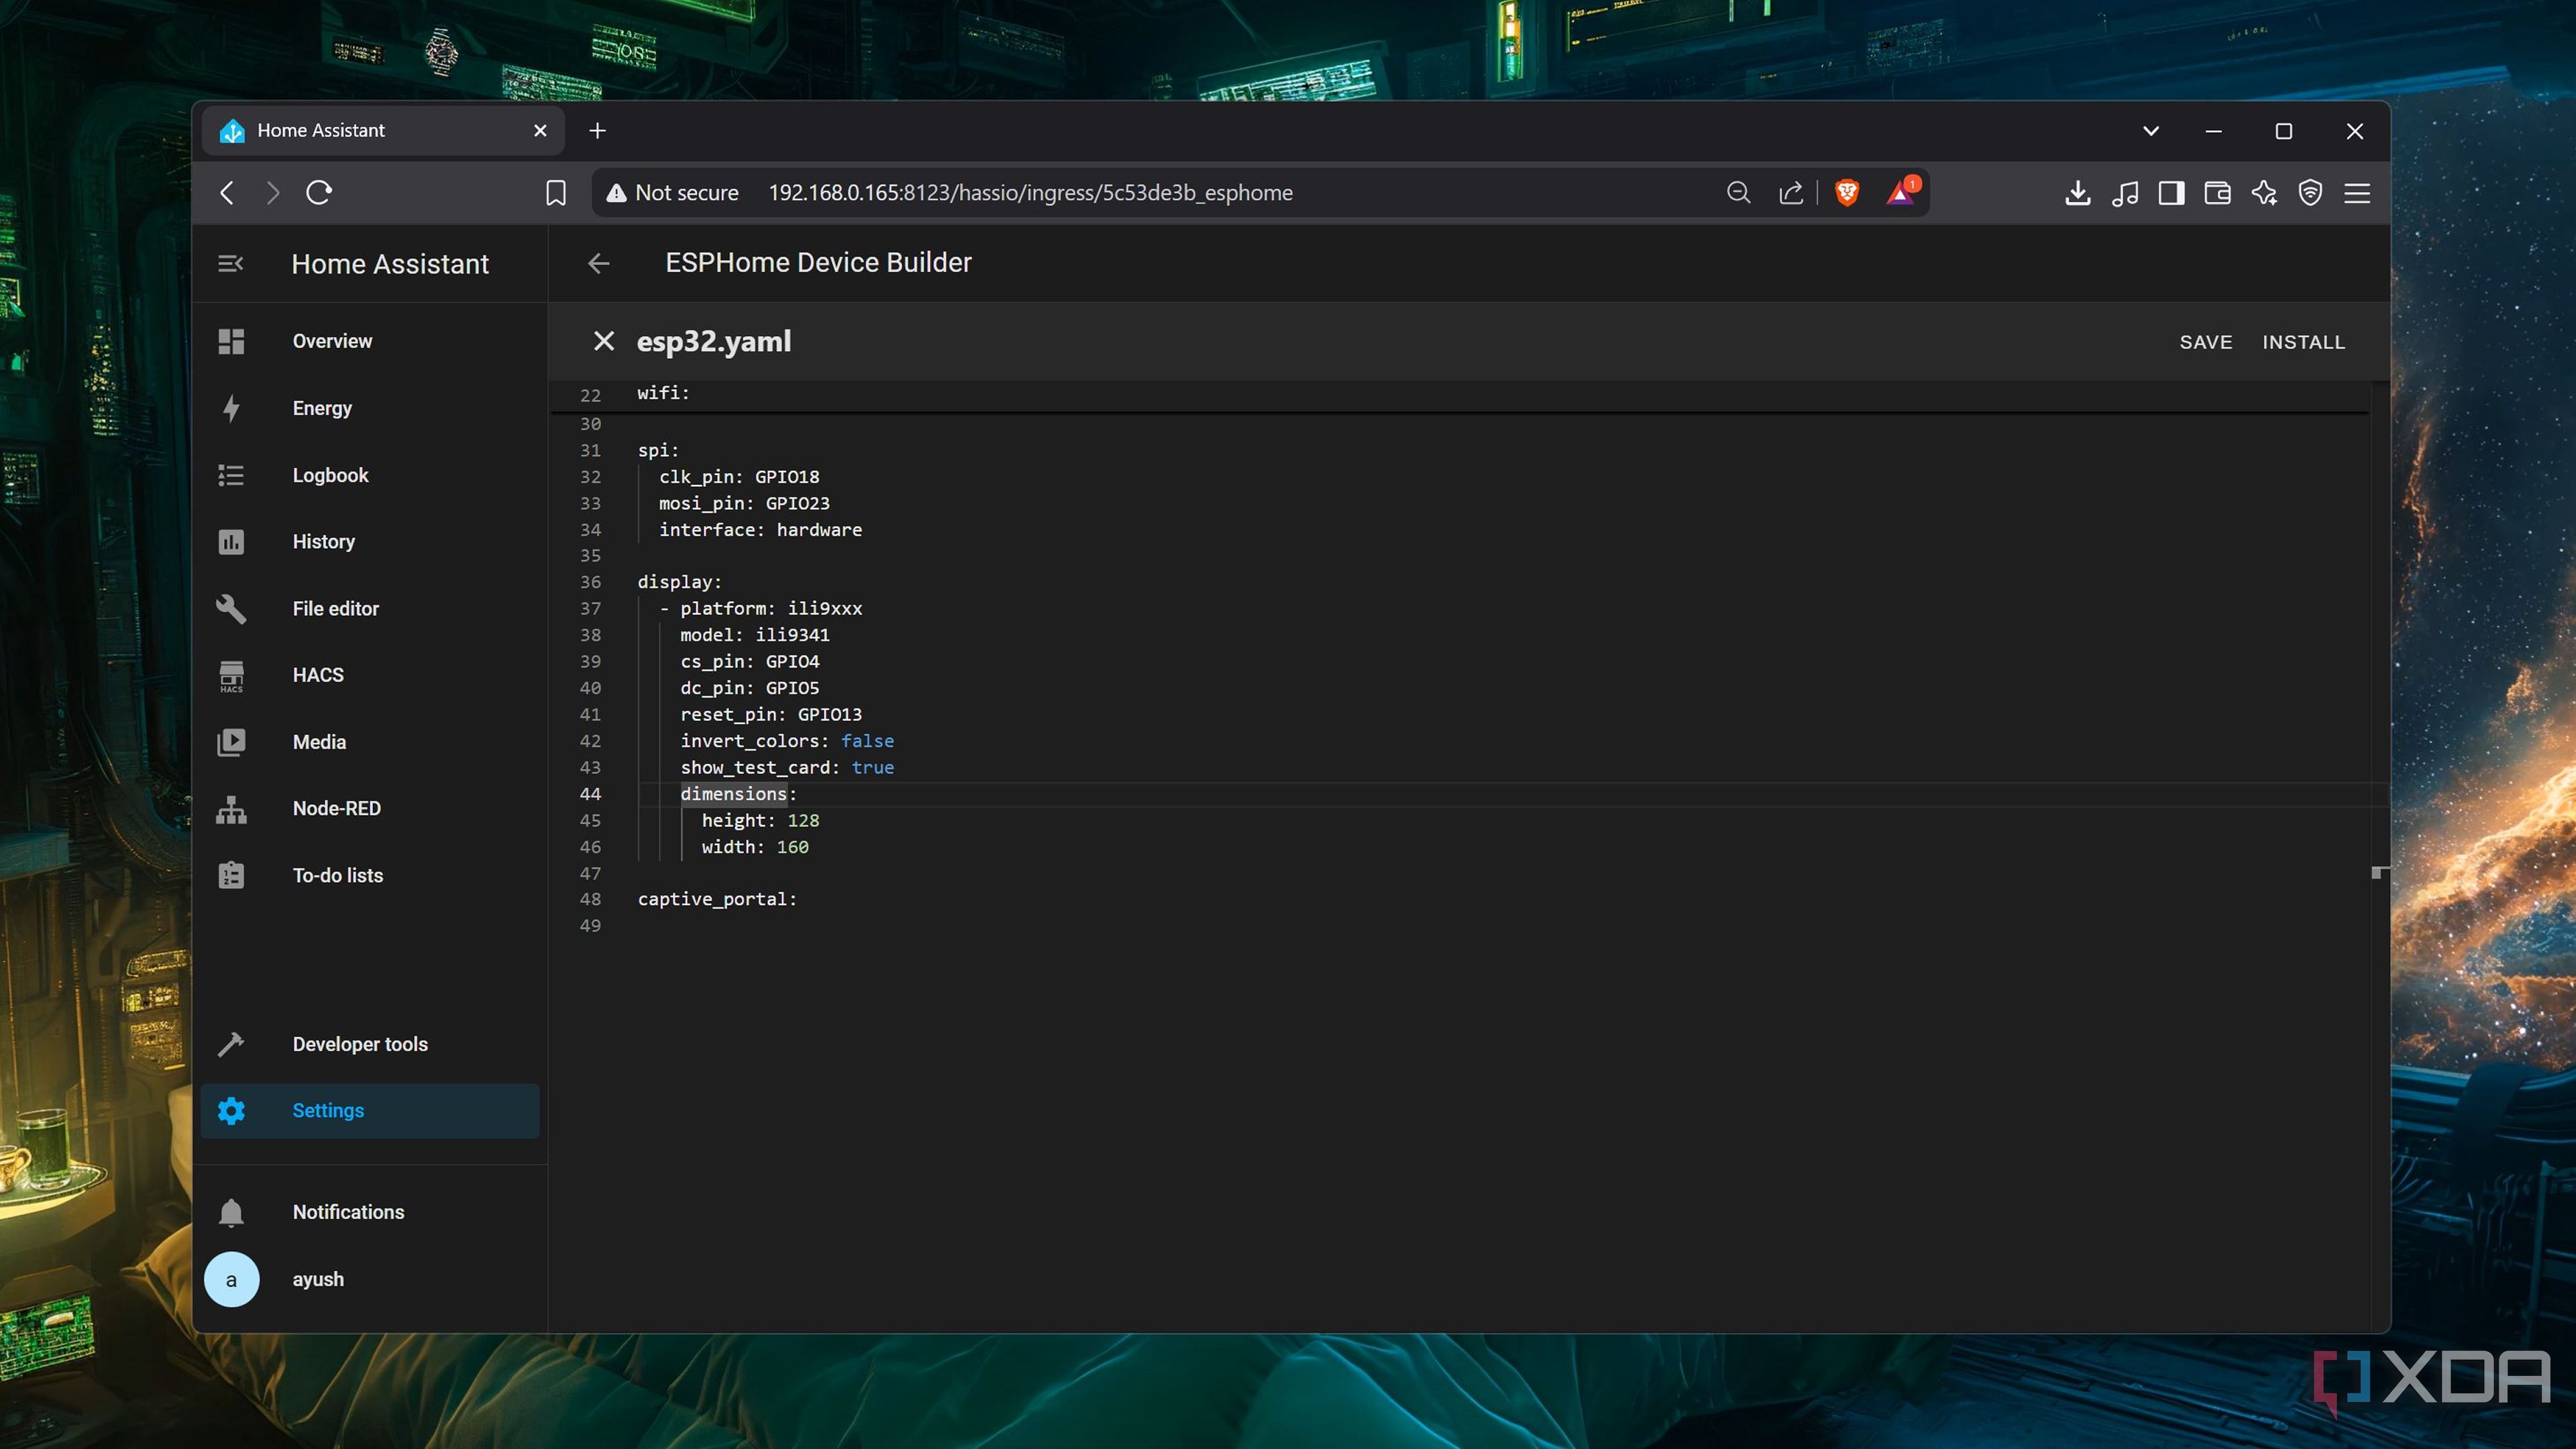Image resolution: width=2576 pixels, height=1449 pixels.
Task: Open the Energy dashboard icon
Action: [x=231, y=408]
